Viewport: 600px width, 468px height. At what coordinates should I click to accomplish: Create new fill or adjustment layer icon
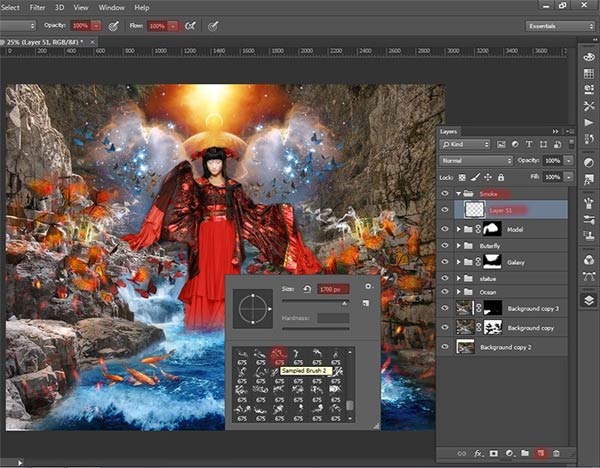click(x=509, y=453)
